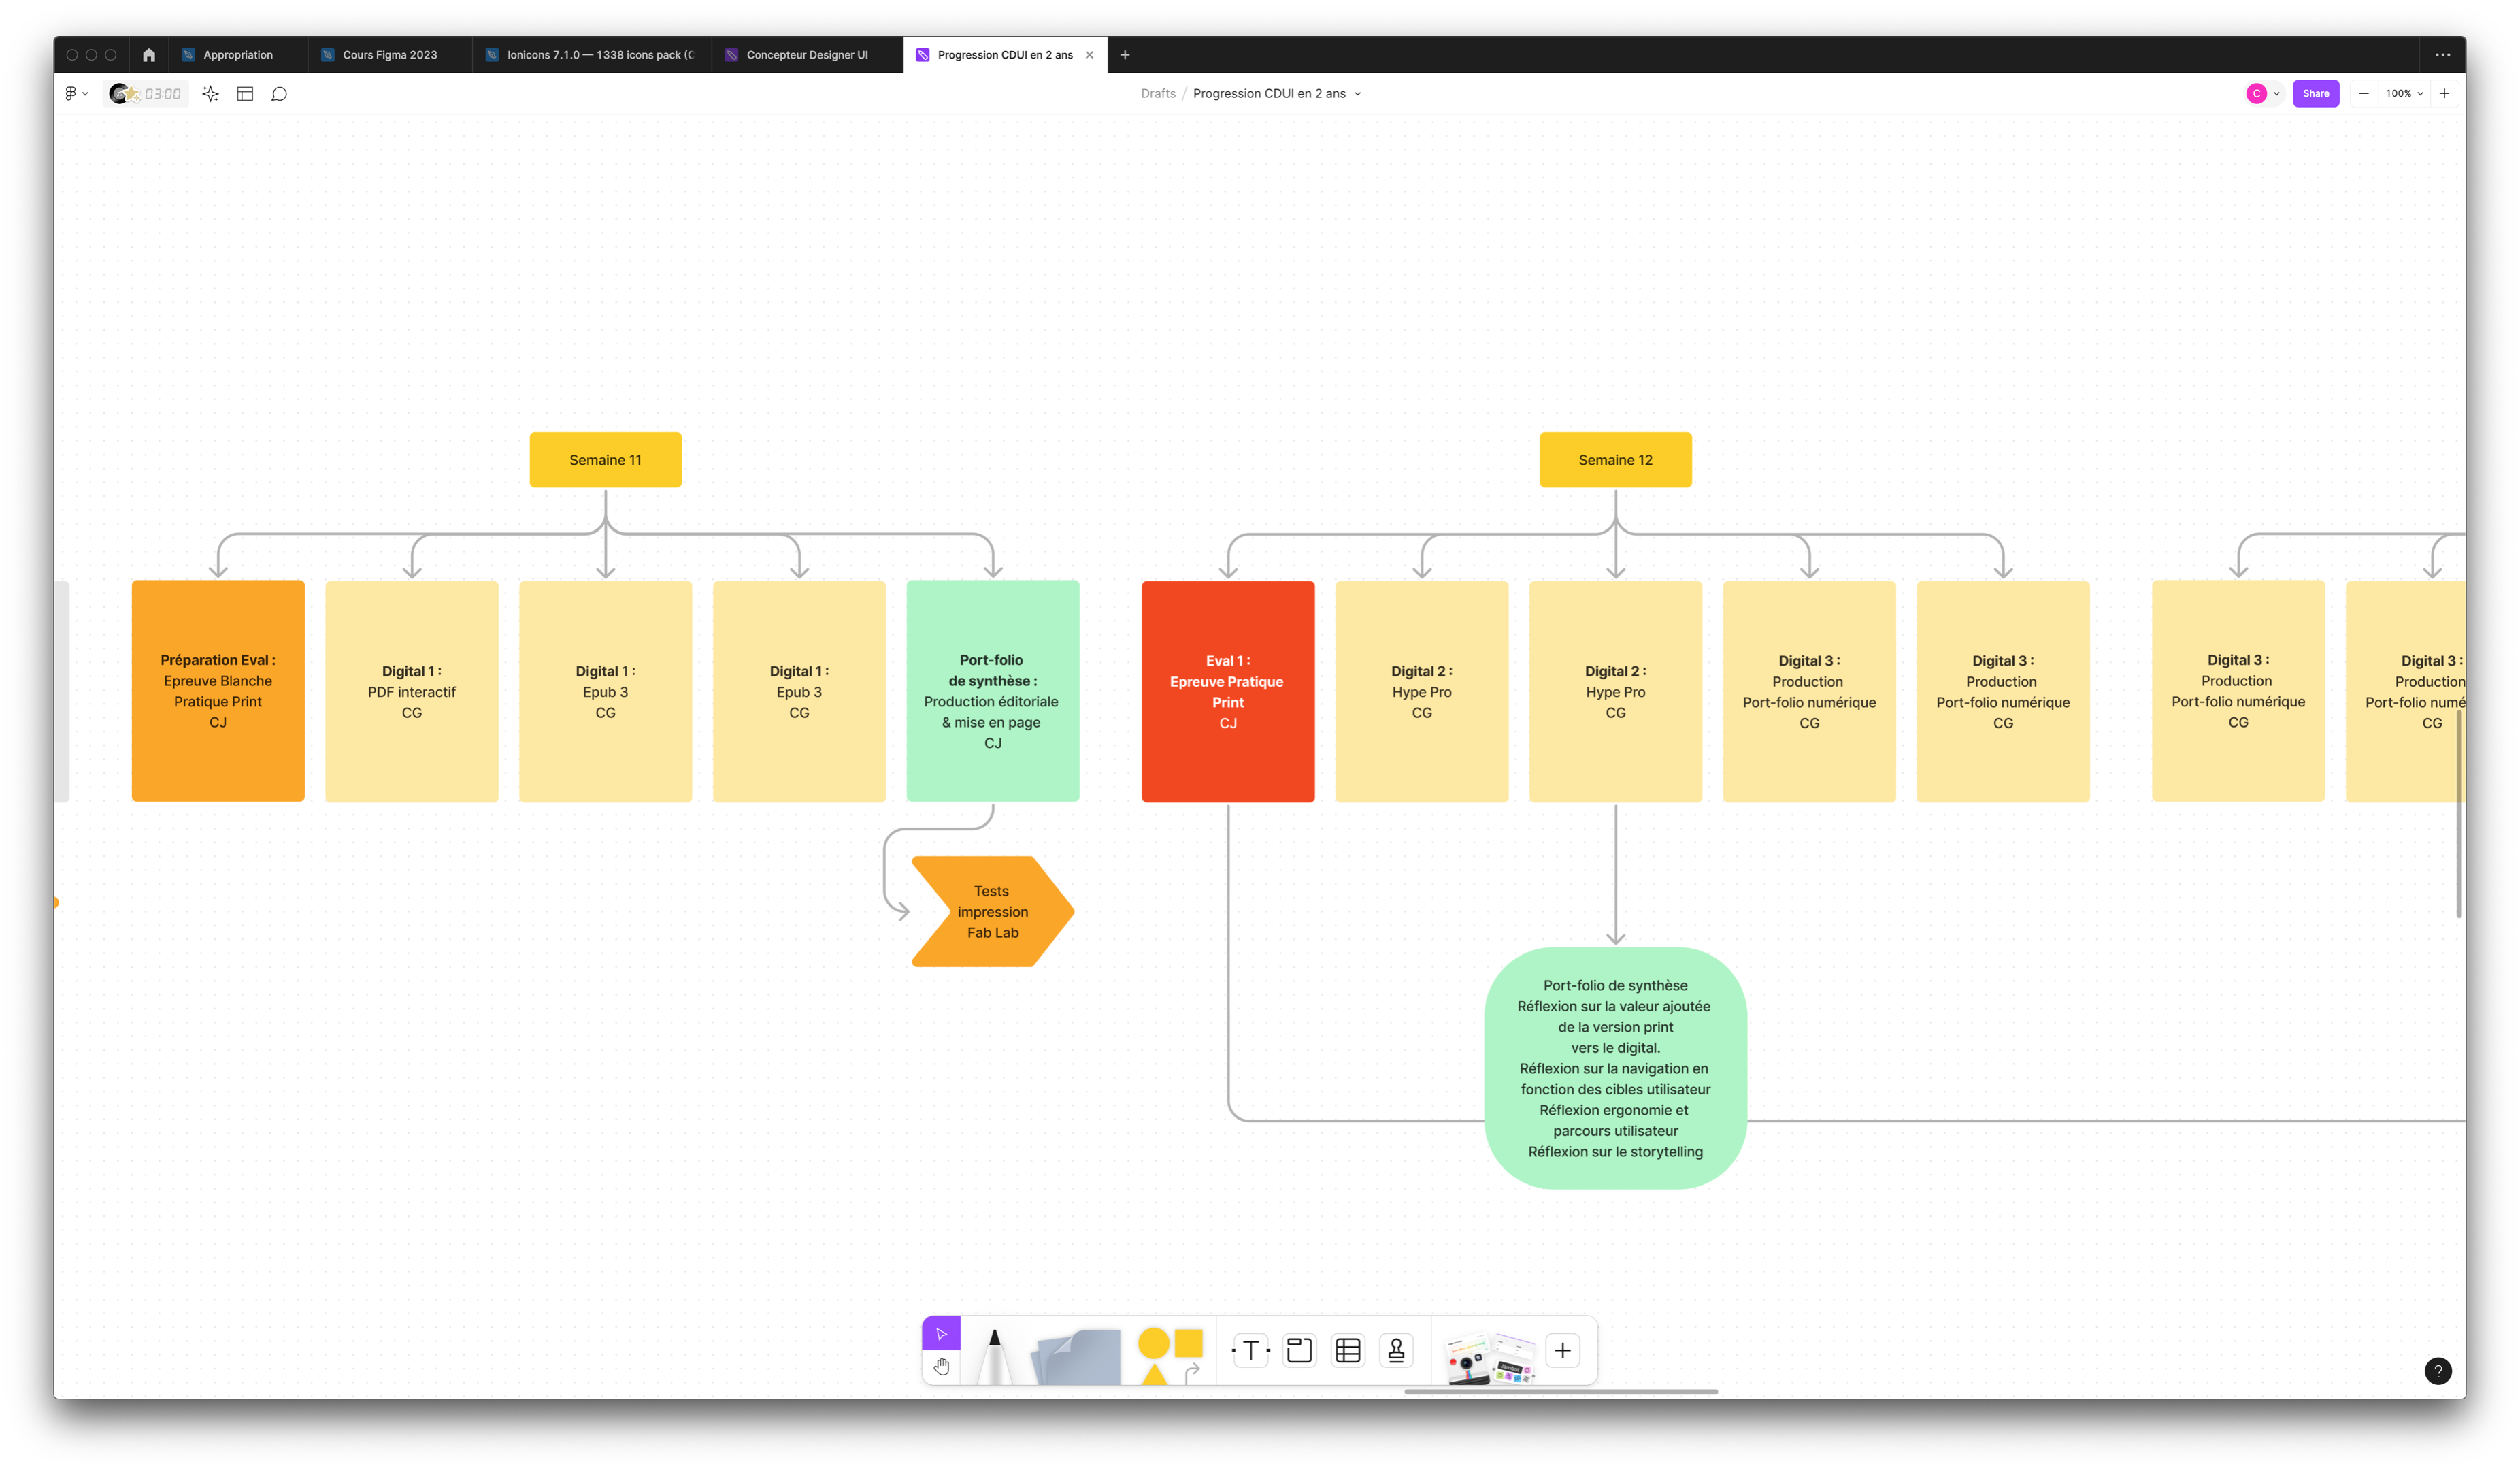Choose the Section tool
2520x1470 pixels.
1299,1351
